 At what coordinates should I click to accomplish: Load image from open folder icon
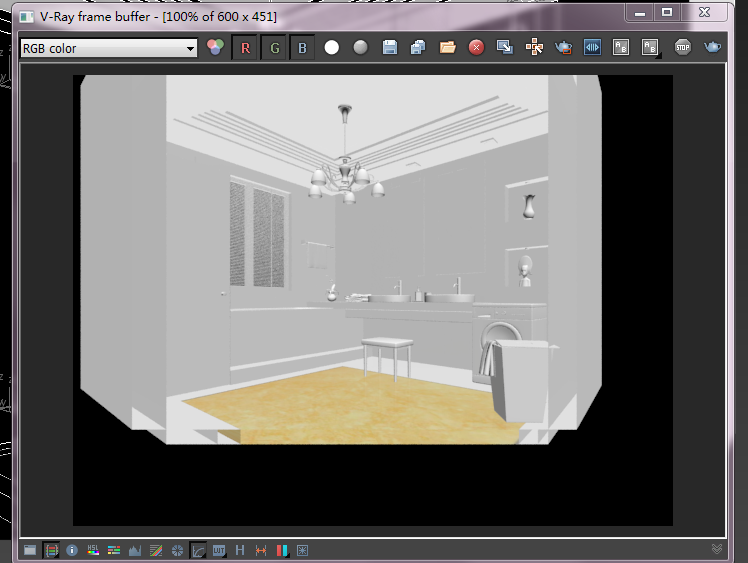pyautogui.click(x=447, y=47)
